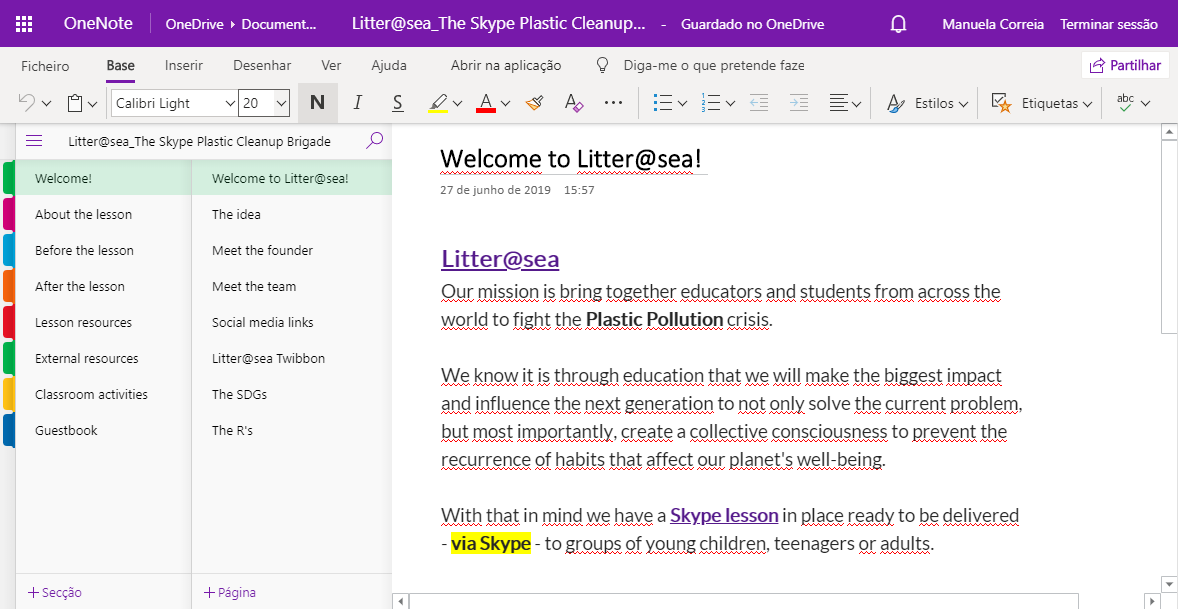The height and width of the screenshot is (609, 1178).
Task: Click the paragraph alignment icon
Action: click(838, 103)
